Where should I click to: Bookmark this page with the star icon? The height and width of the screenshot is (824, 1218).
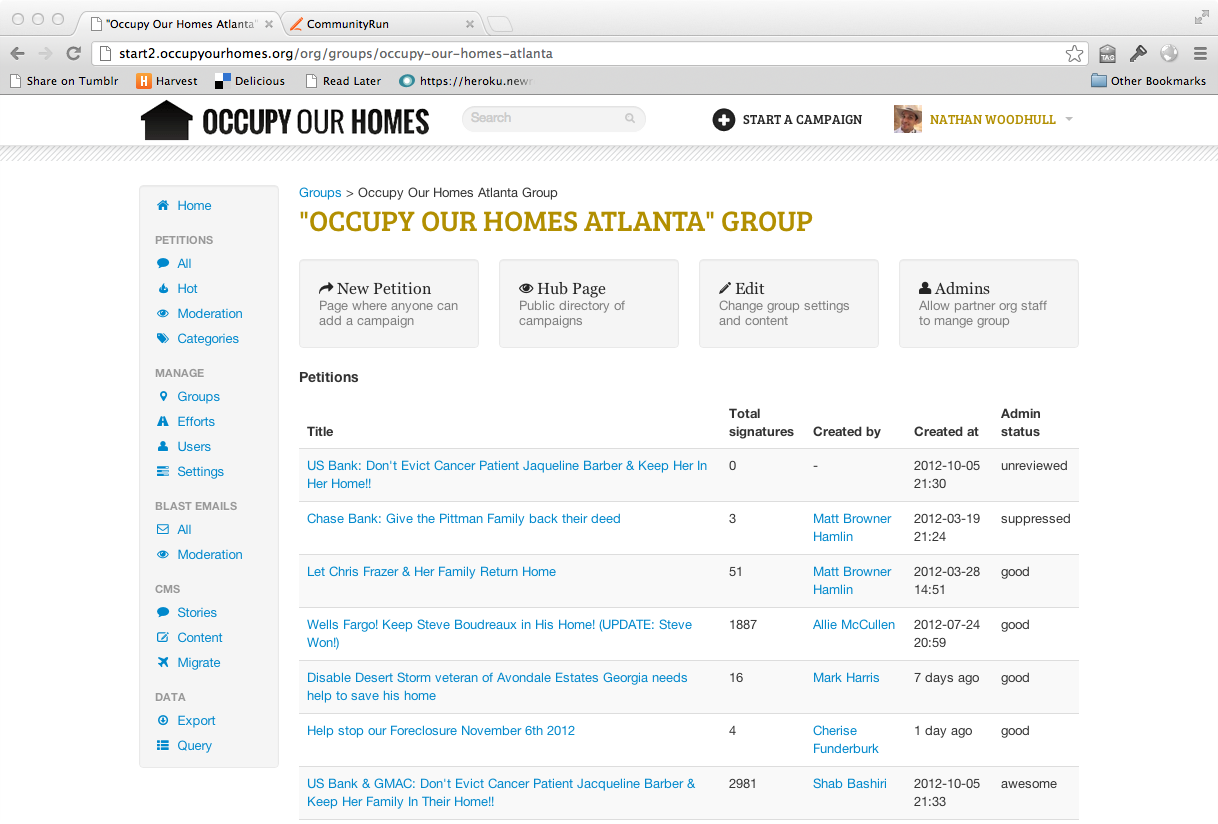(1075, 53)
